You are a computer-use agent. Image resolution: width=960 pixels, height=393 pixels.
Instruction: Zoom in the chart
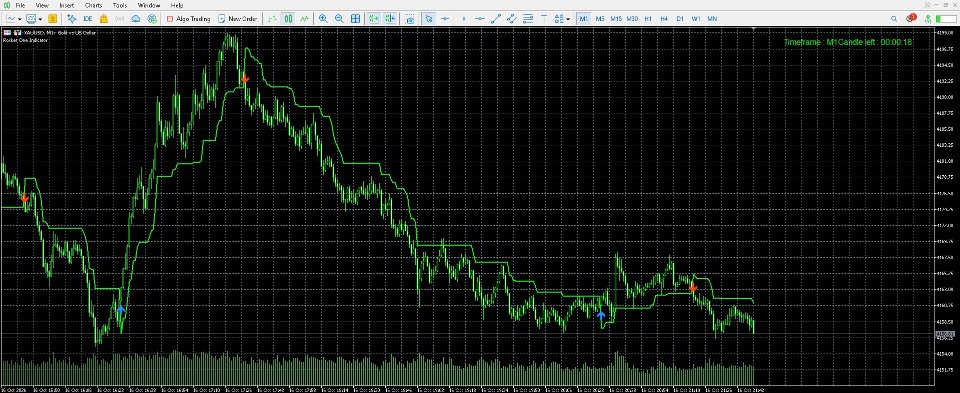(323, 18)
